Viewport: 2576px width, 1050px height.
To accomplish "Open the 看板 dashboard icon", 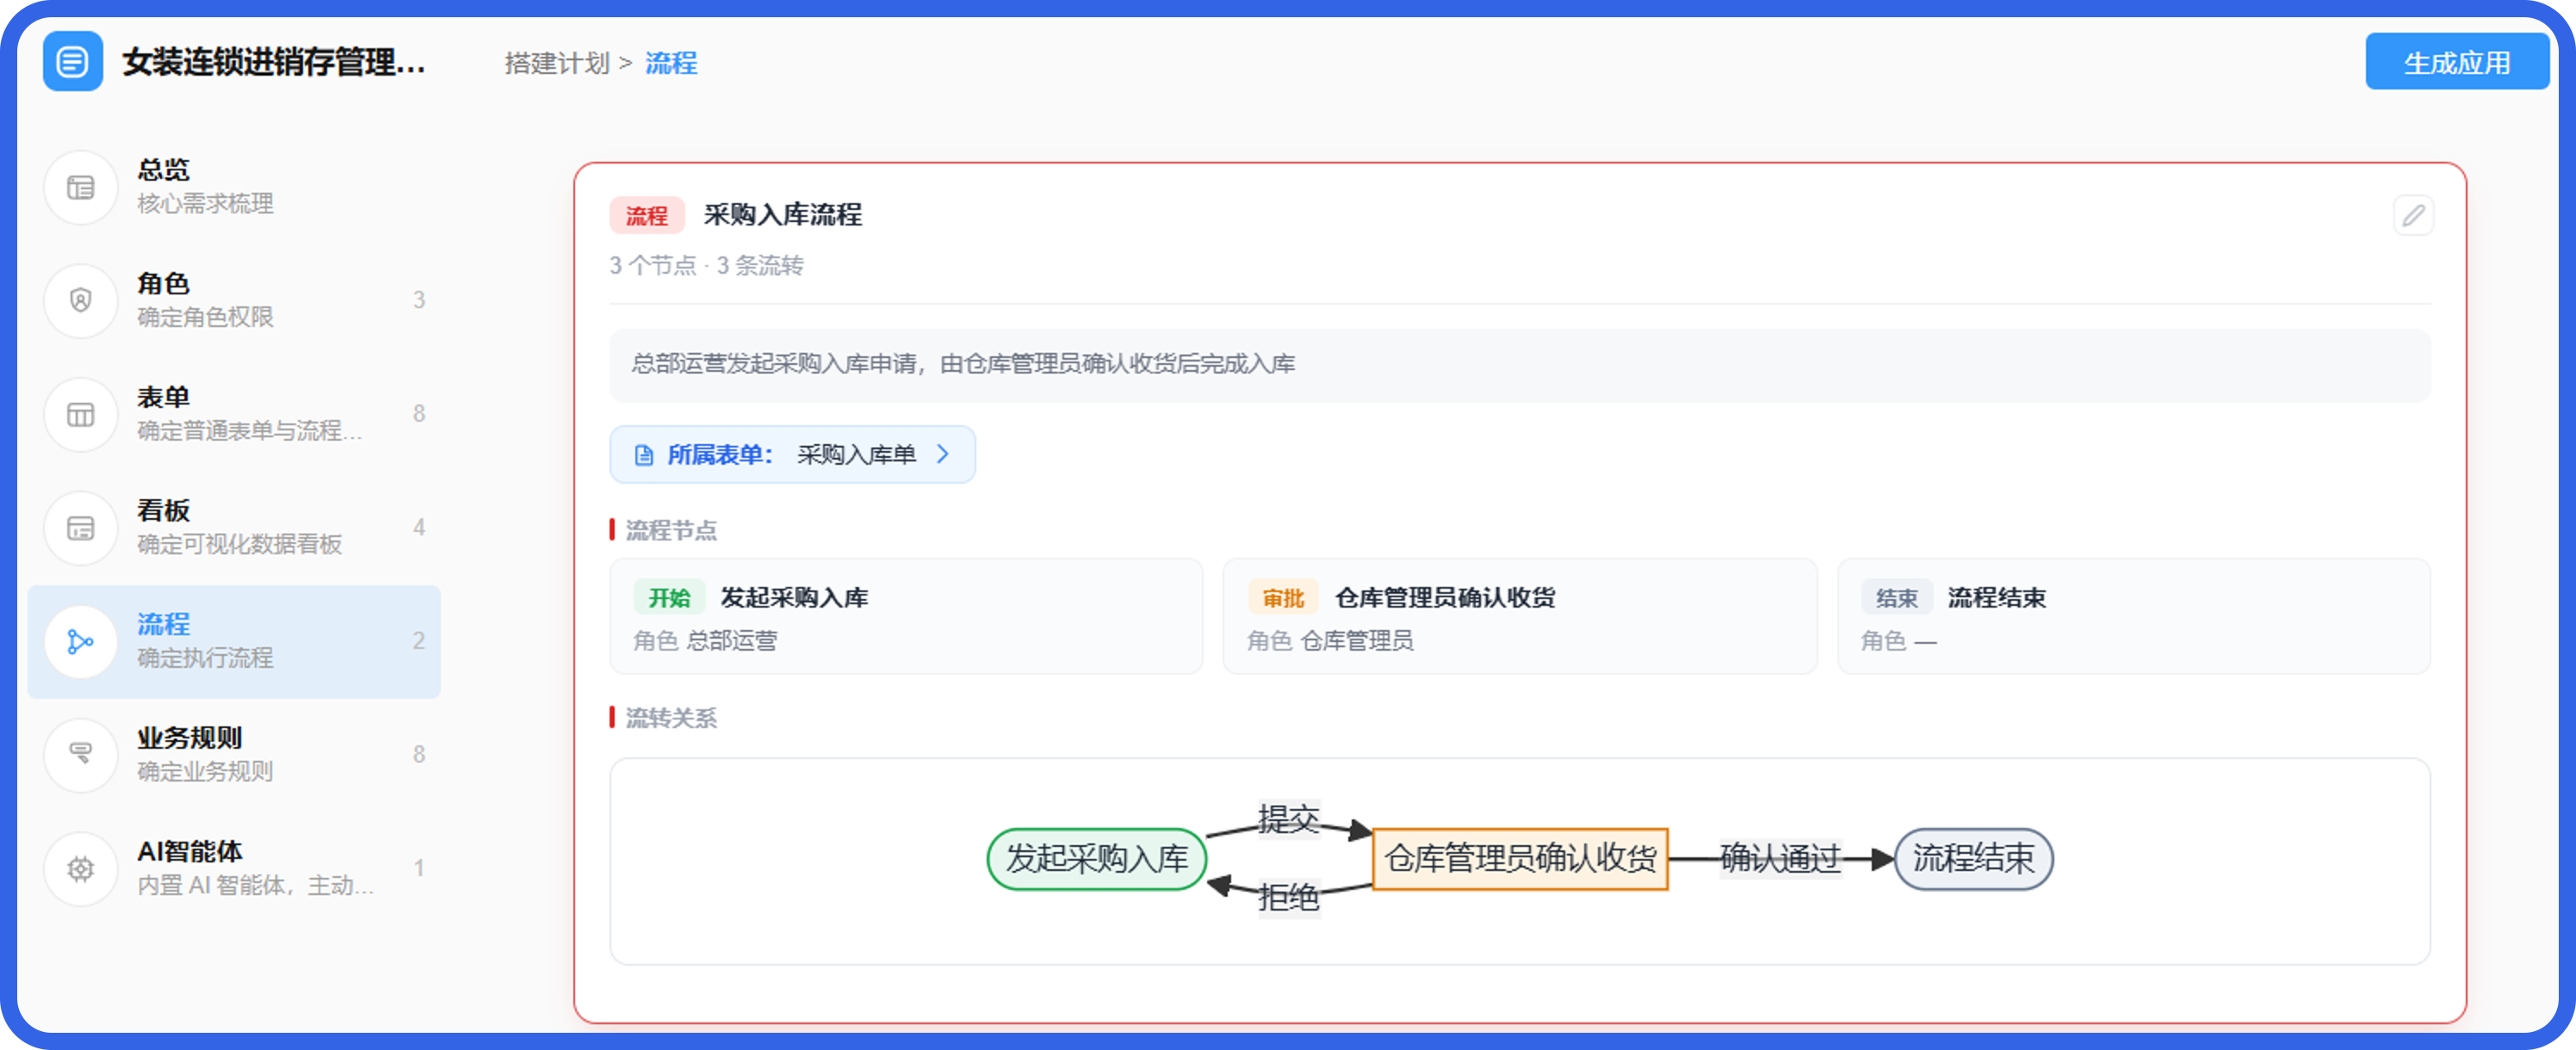I will pos(81,527).
